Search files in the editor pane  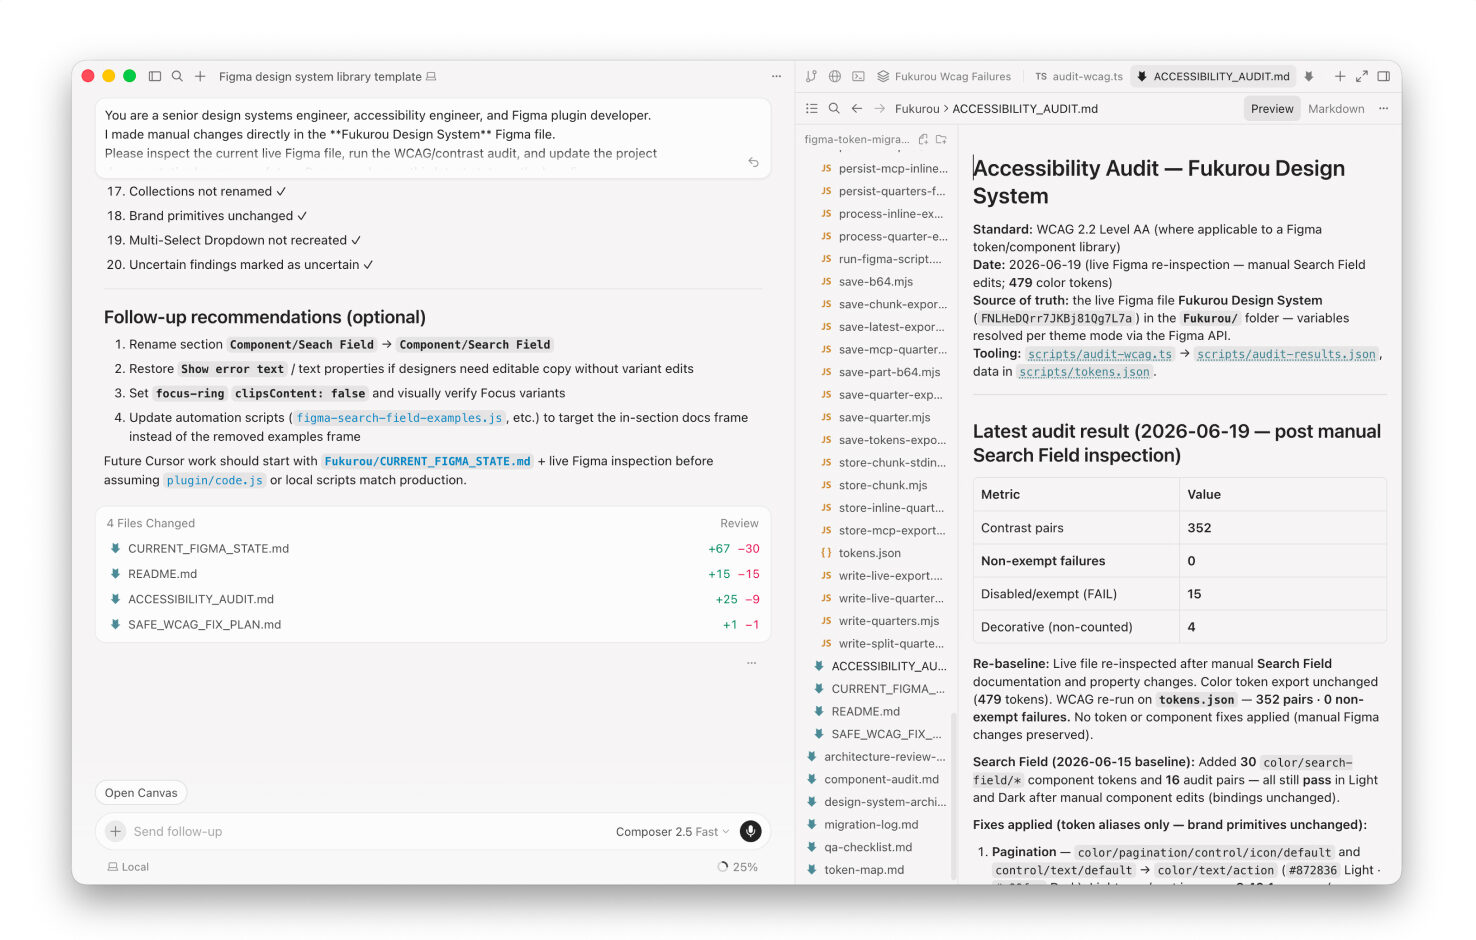[x=834, y=108]
